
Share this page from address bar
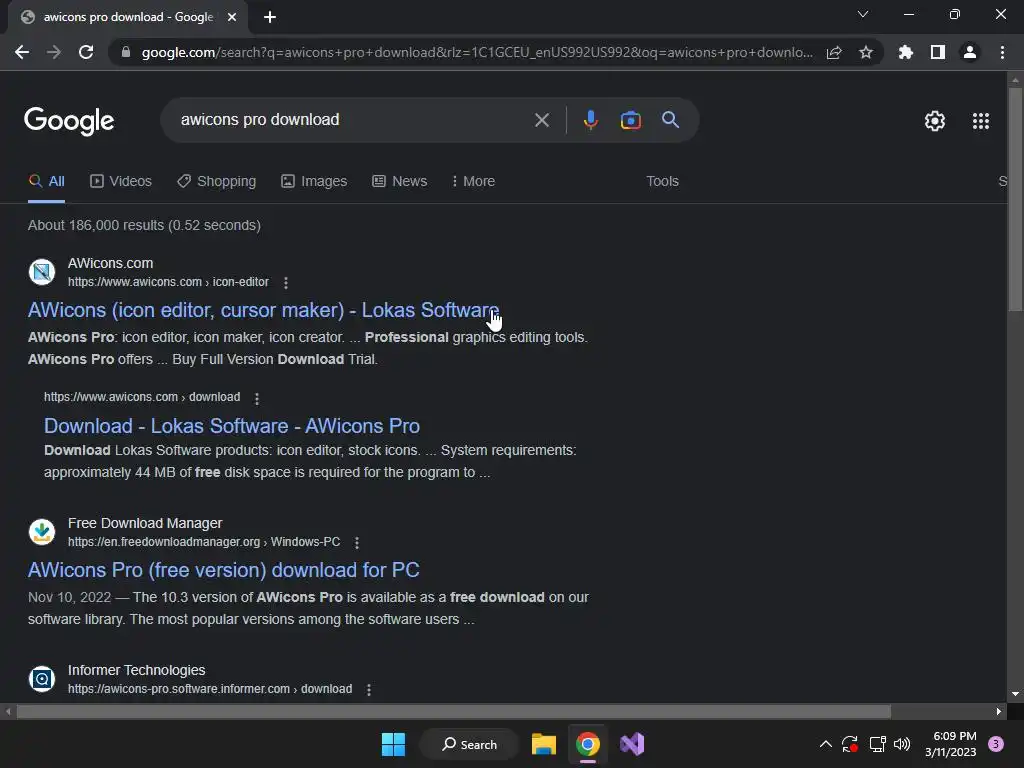pos(834,52)
